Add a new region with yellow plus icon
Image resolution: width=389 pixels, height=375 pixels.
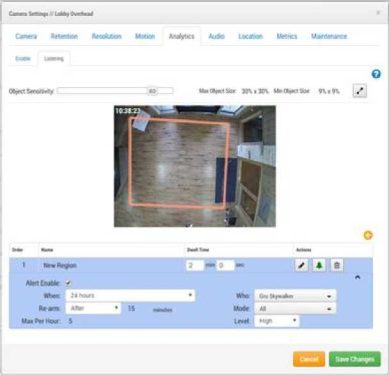pyautogui.click(x=368, y=235)
